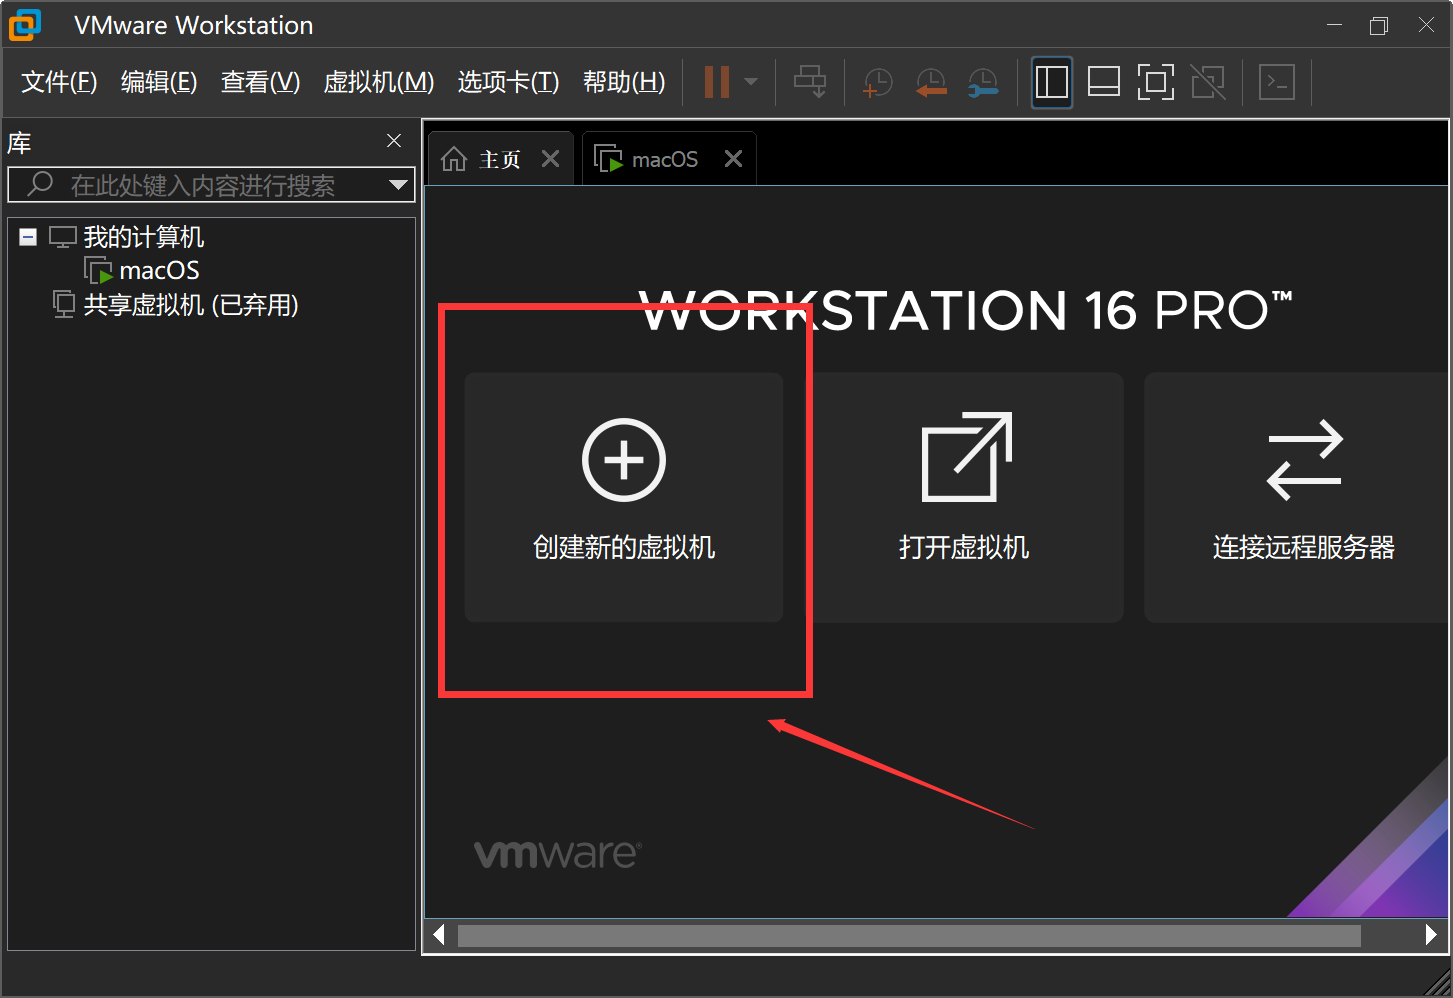Collapse the 我的计算机 tree node
Viewport: 1453px width, 998px height.
point(28,237)
